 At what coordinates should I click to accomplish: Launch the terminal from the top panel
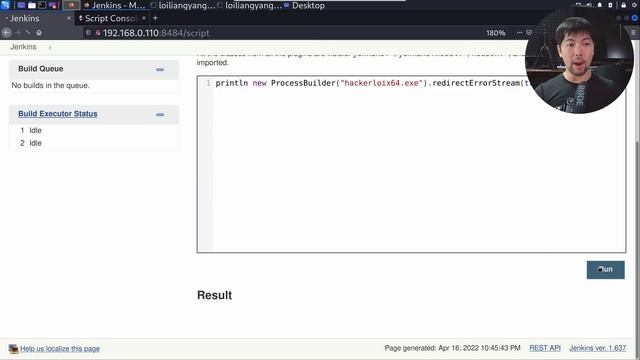(42, 5)
